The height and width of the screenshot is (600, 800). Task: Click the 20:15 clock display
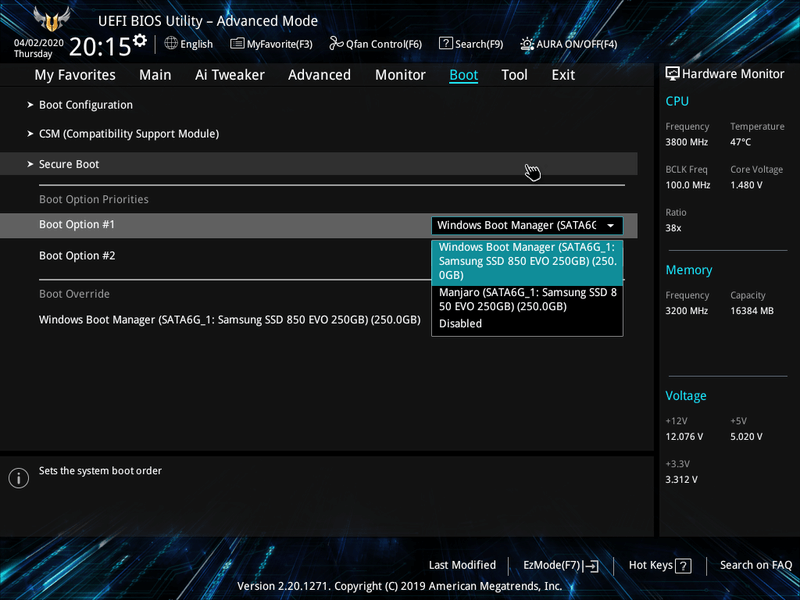tap(100, 47)
